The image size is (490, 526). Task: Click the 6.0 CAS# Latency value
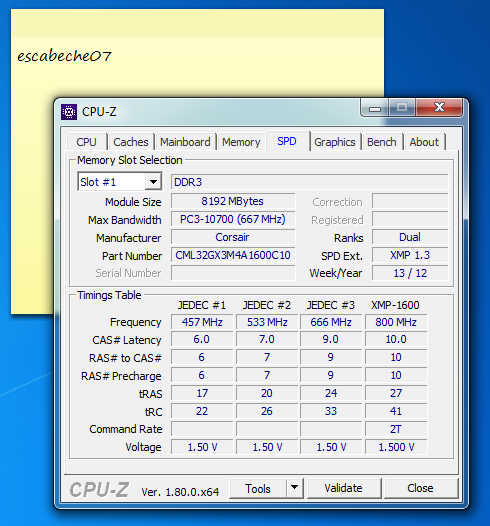(202, 339)
